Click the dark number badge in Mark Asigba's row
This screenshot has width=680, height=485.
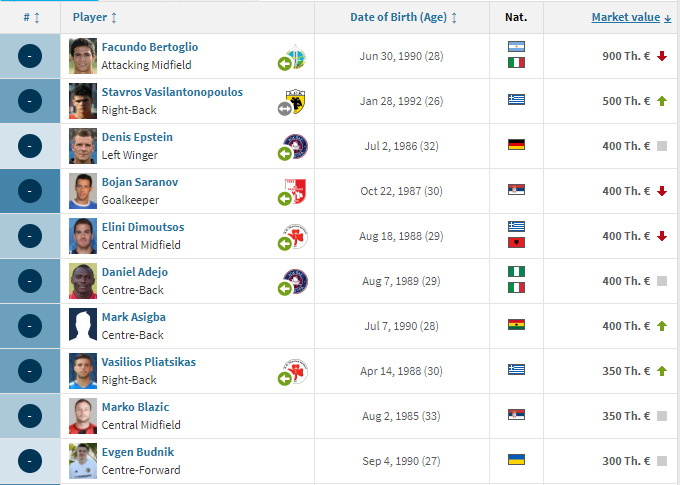tap(30, 326)
